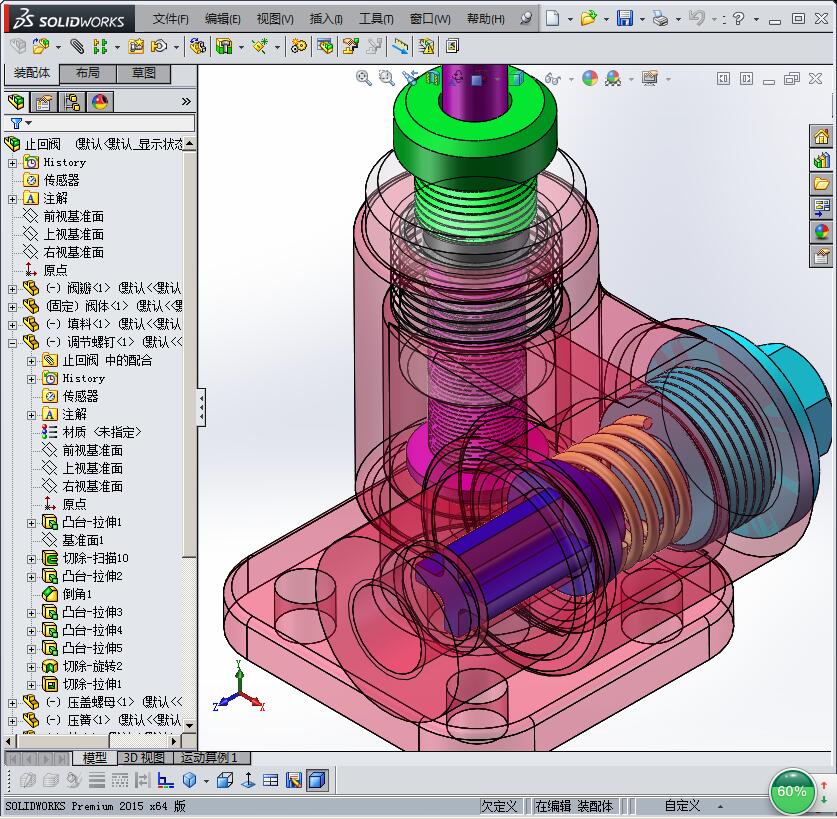Open the Save dropdown arrow

(642, 19)
